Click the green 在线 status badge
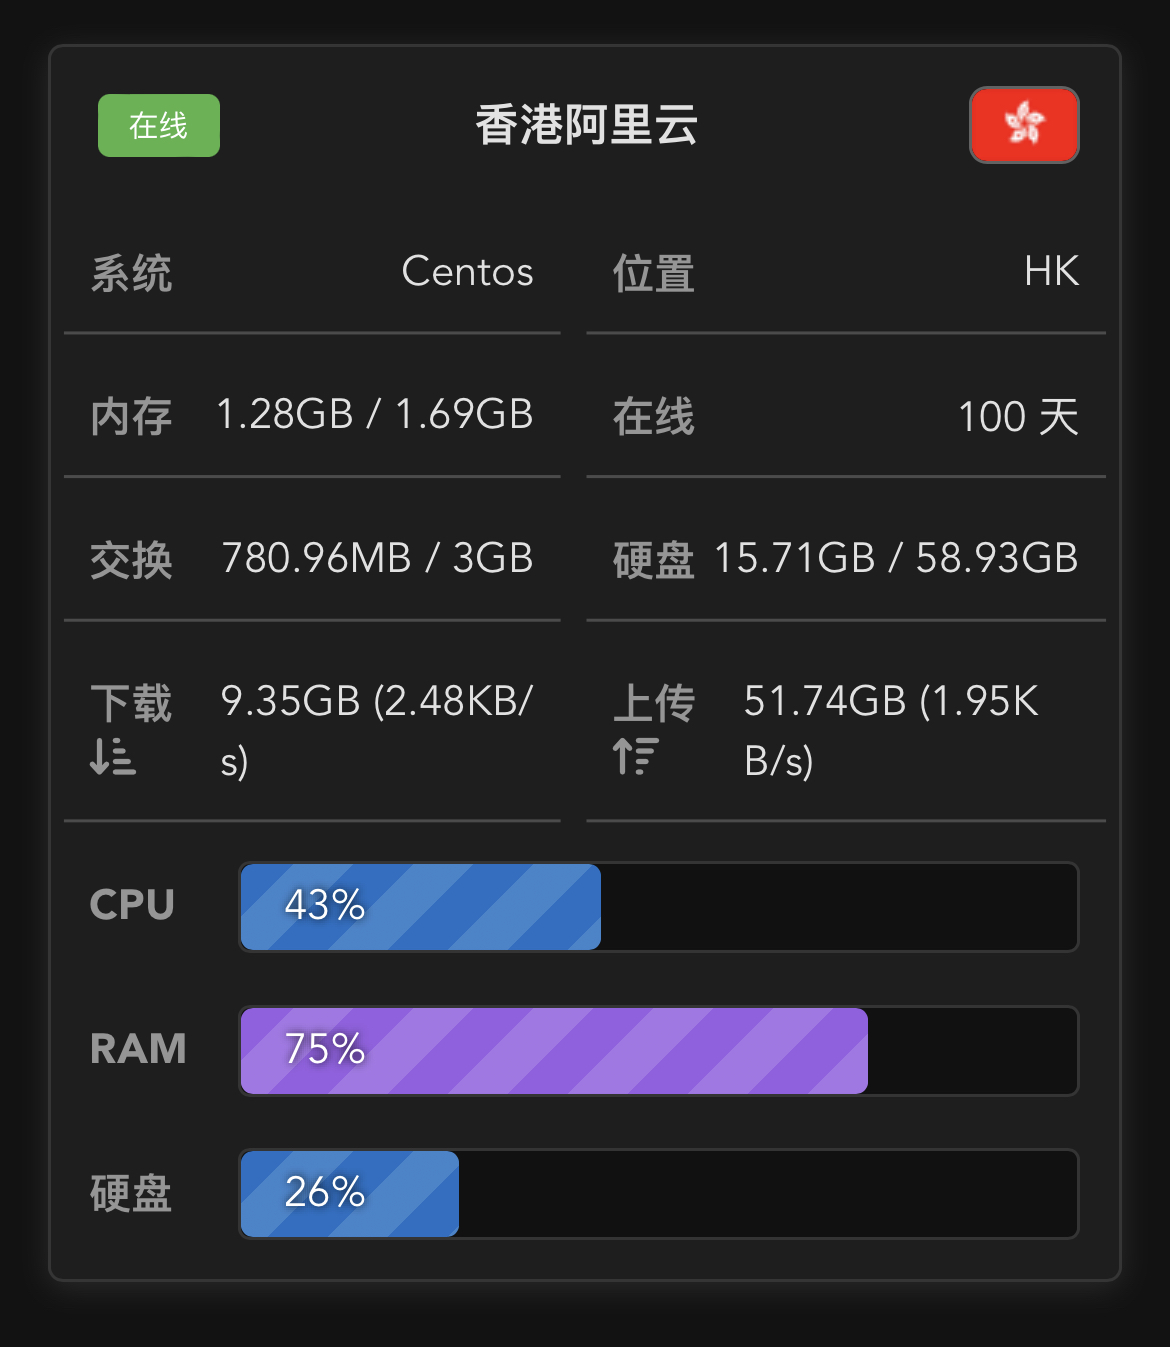Image resolution: width=1170 pixels, height=1347 pixels. (159, 125)
